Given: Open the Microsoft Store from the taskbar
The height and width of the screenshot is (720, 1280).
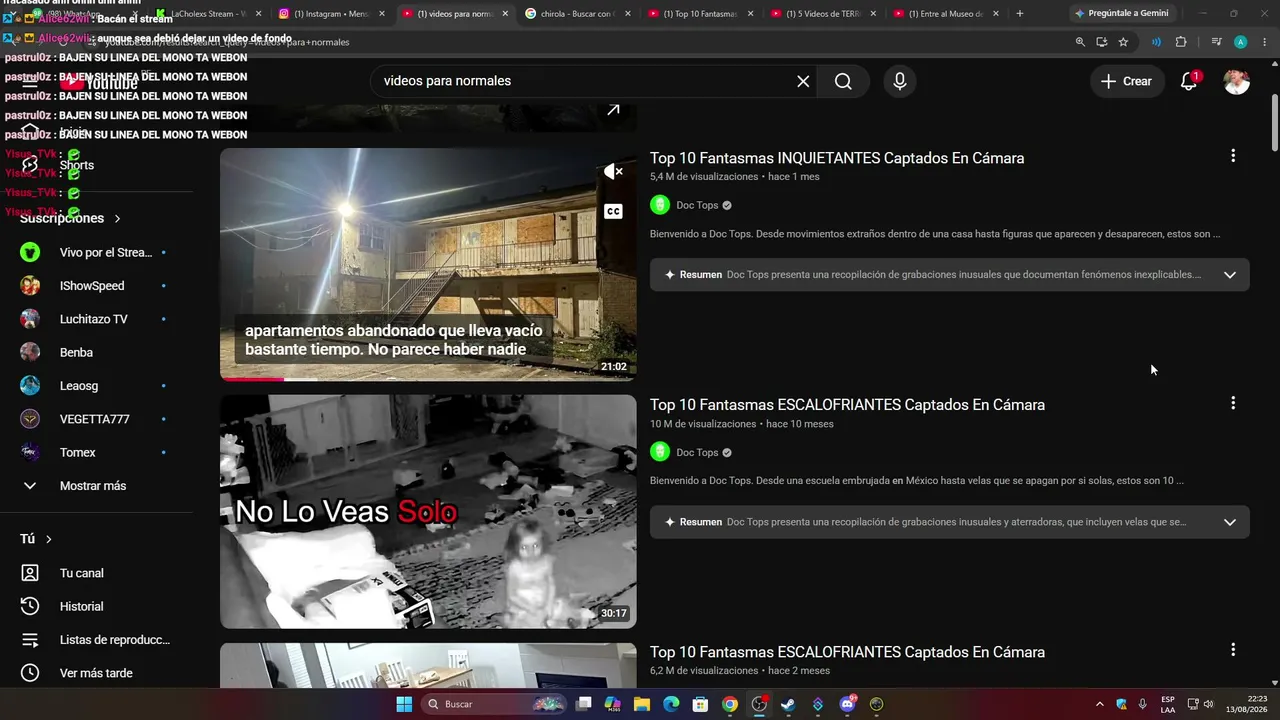Looking at the screenshot, I should click(x=701, y=704).
